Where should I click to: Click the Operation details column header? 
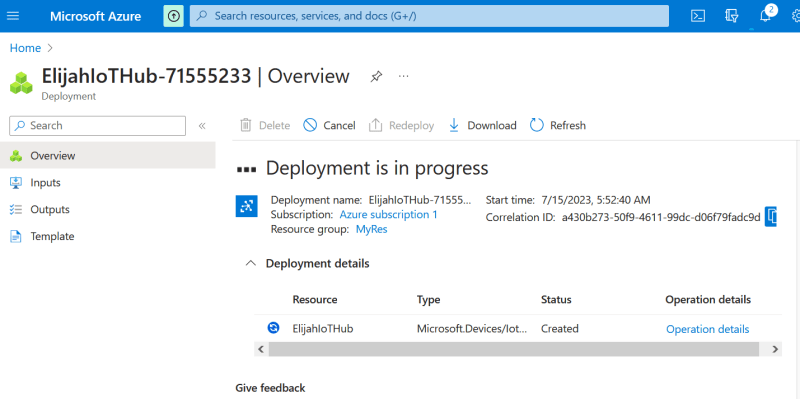tap(708, 300)
